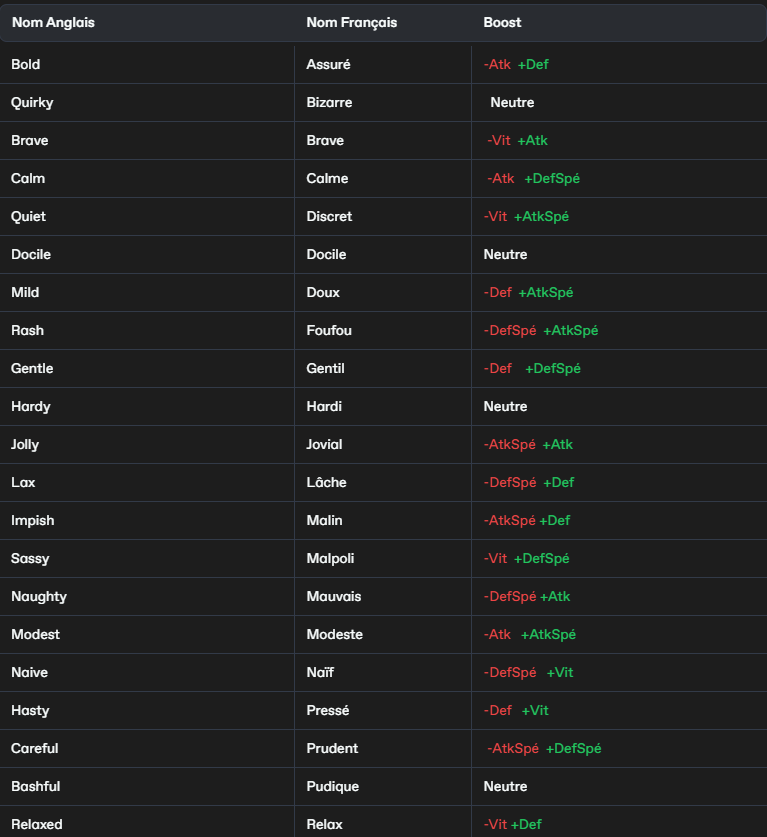Select the Jolly nature row name
Image resolution: width=767 pixels, height=837 pixels.
click(x=25, y=445)
